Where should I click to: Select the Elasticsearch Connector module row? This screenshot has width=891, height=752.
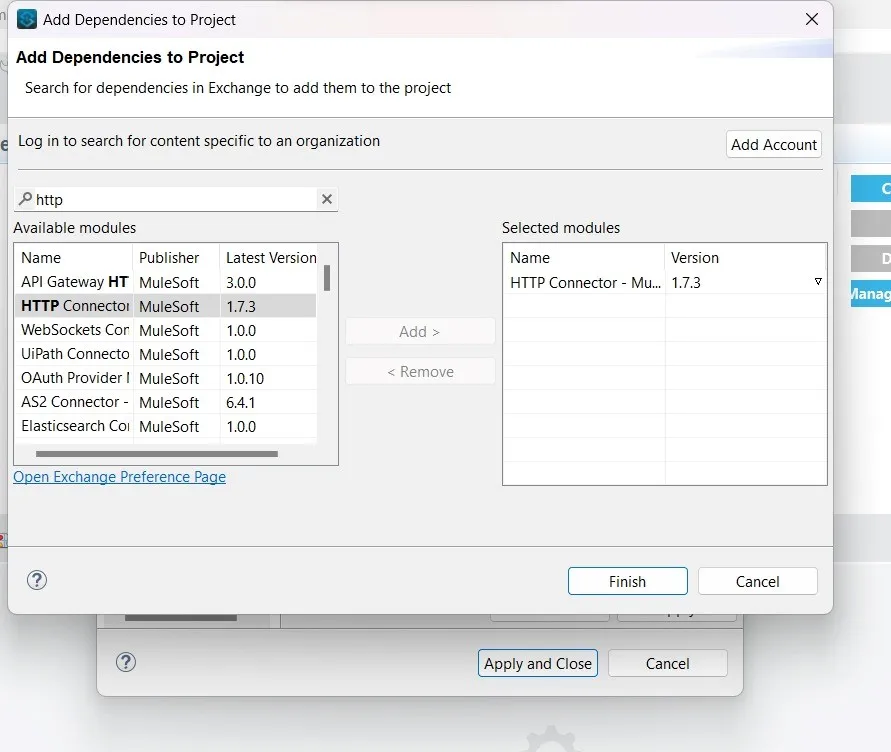[x=165, y=426]
